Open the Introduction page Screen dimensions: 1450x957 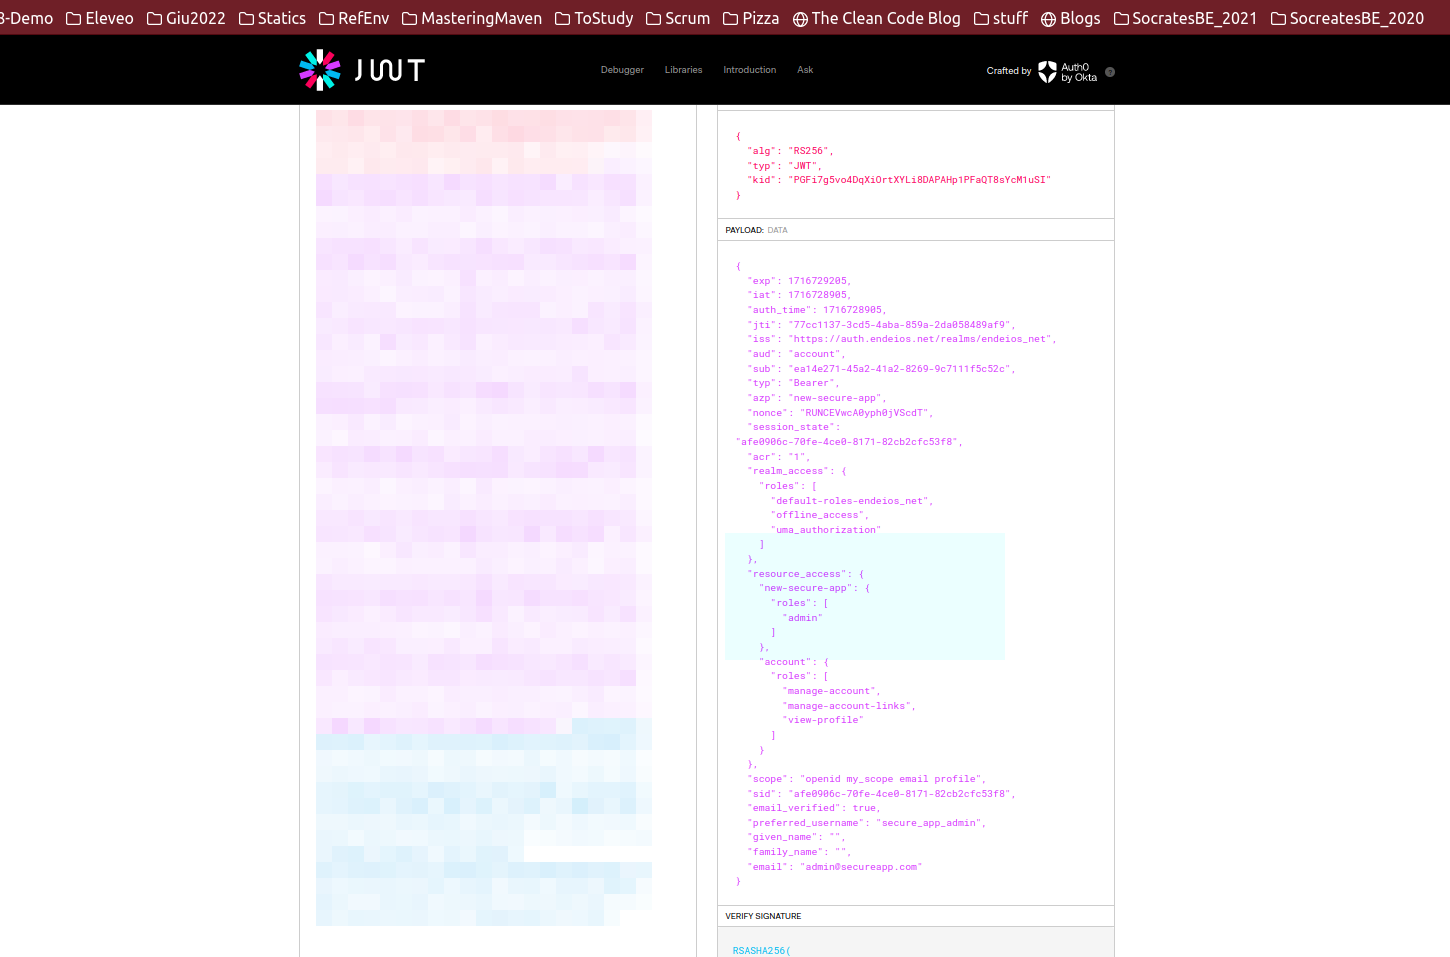749,70
